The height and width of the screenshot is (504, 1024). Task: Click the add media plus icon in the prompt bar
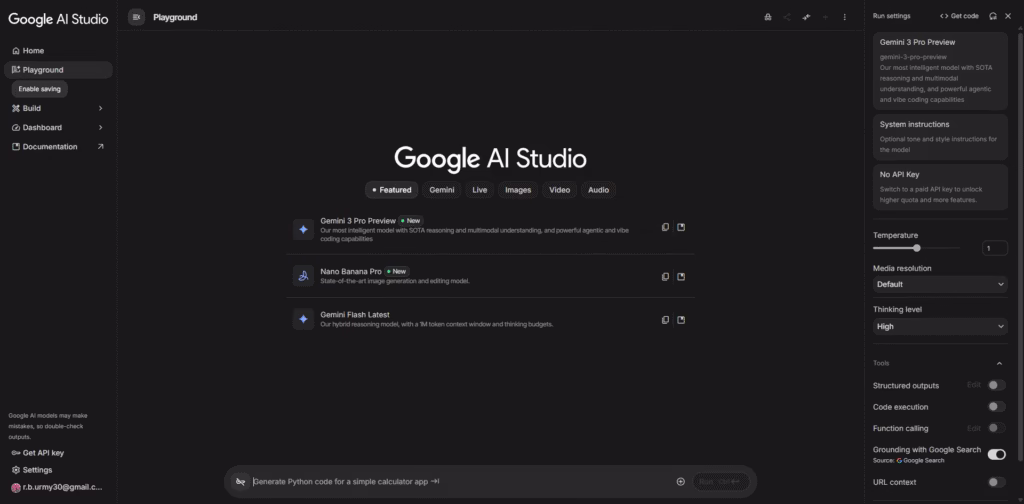click(680, 482)
